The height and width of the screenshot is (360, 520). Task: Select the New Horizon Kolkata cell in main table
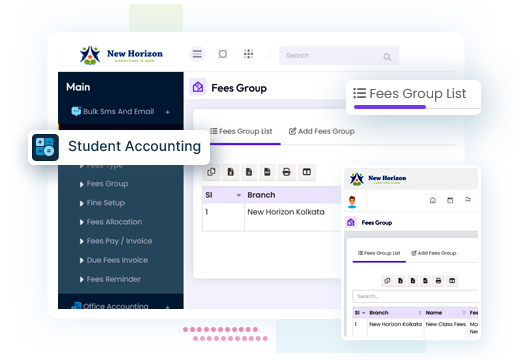[286, 212]
